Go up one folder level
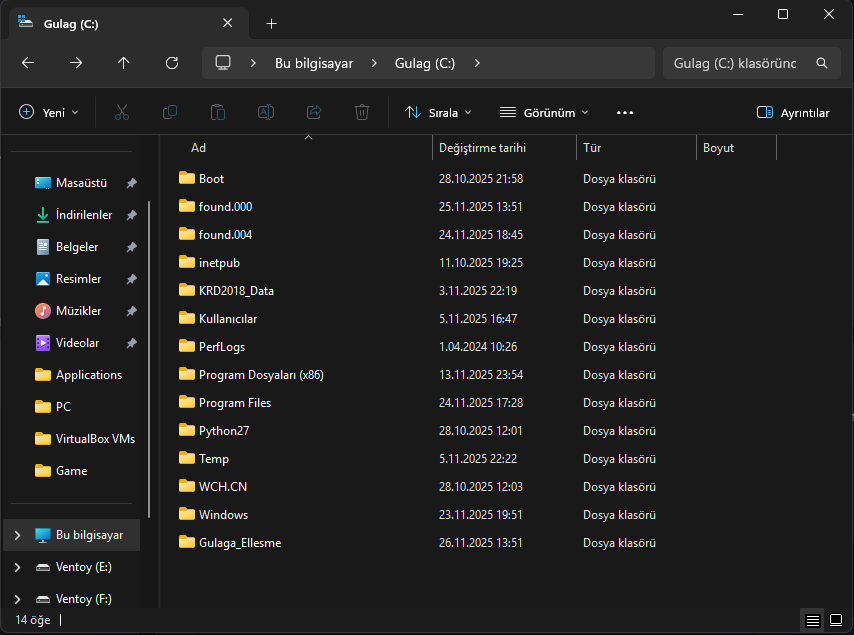 coord(124,63)
